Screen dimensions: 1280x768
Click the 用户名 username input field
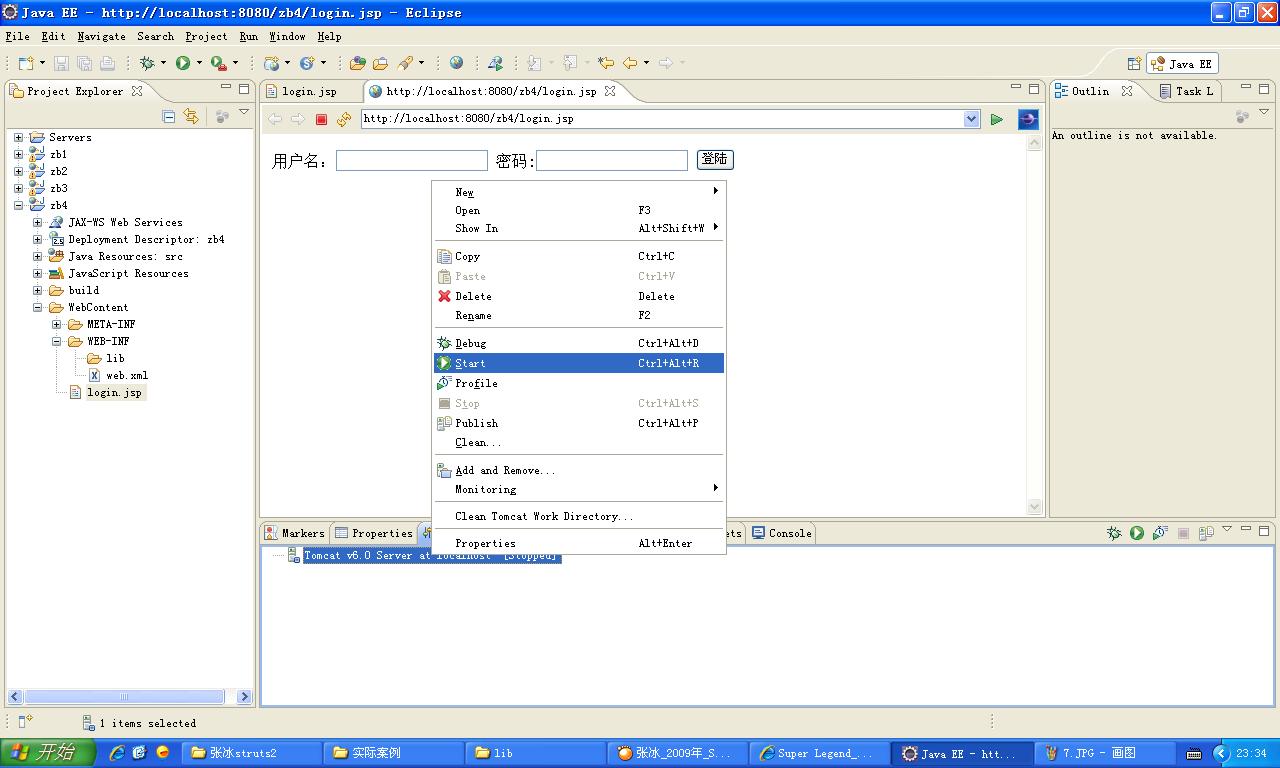coord(412,160)
